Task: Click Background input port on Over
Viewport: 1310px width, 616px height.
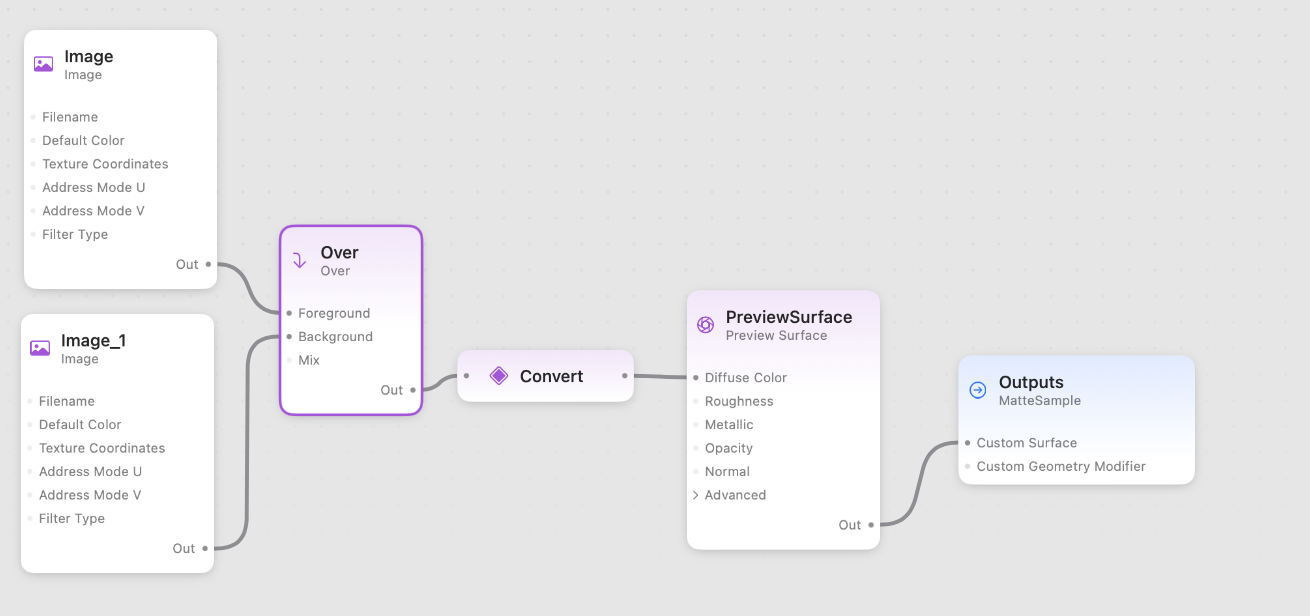Action: 289,337
